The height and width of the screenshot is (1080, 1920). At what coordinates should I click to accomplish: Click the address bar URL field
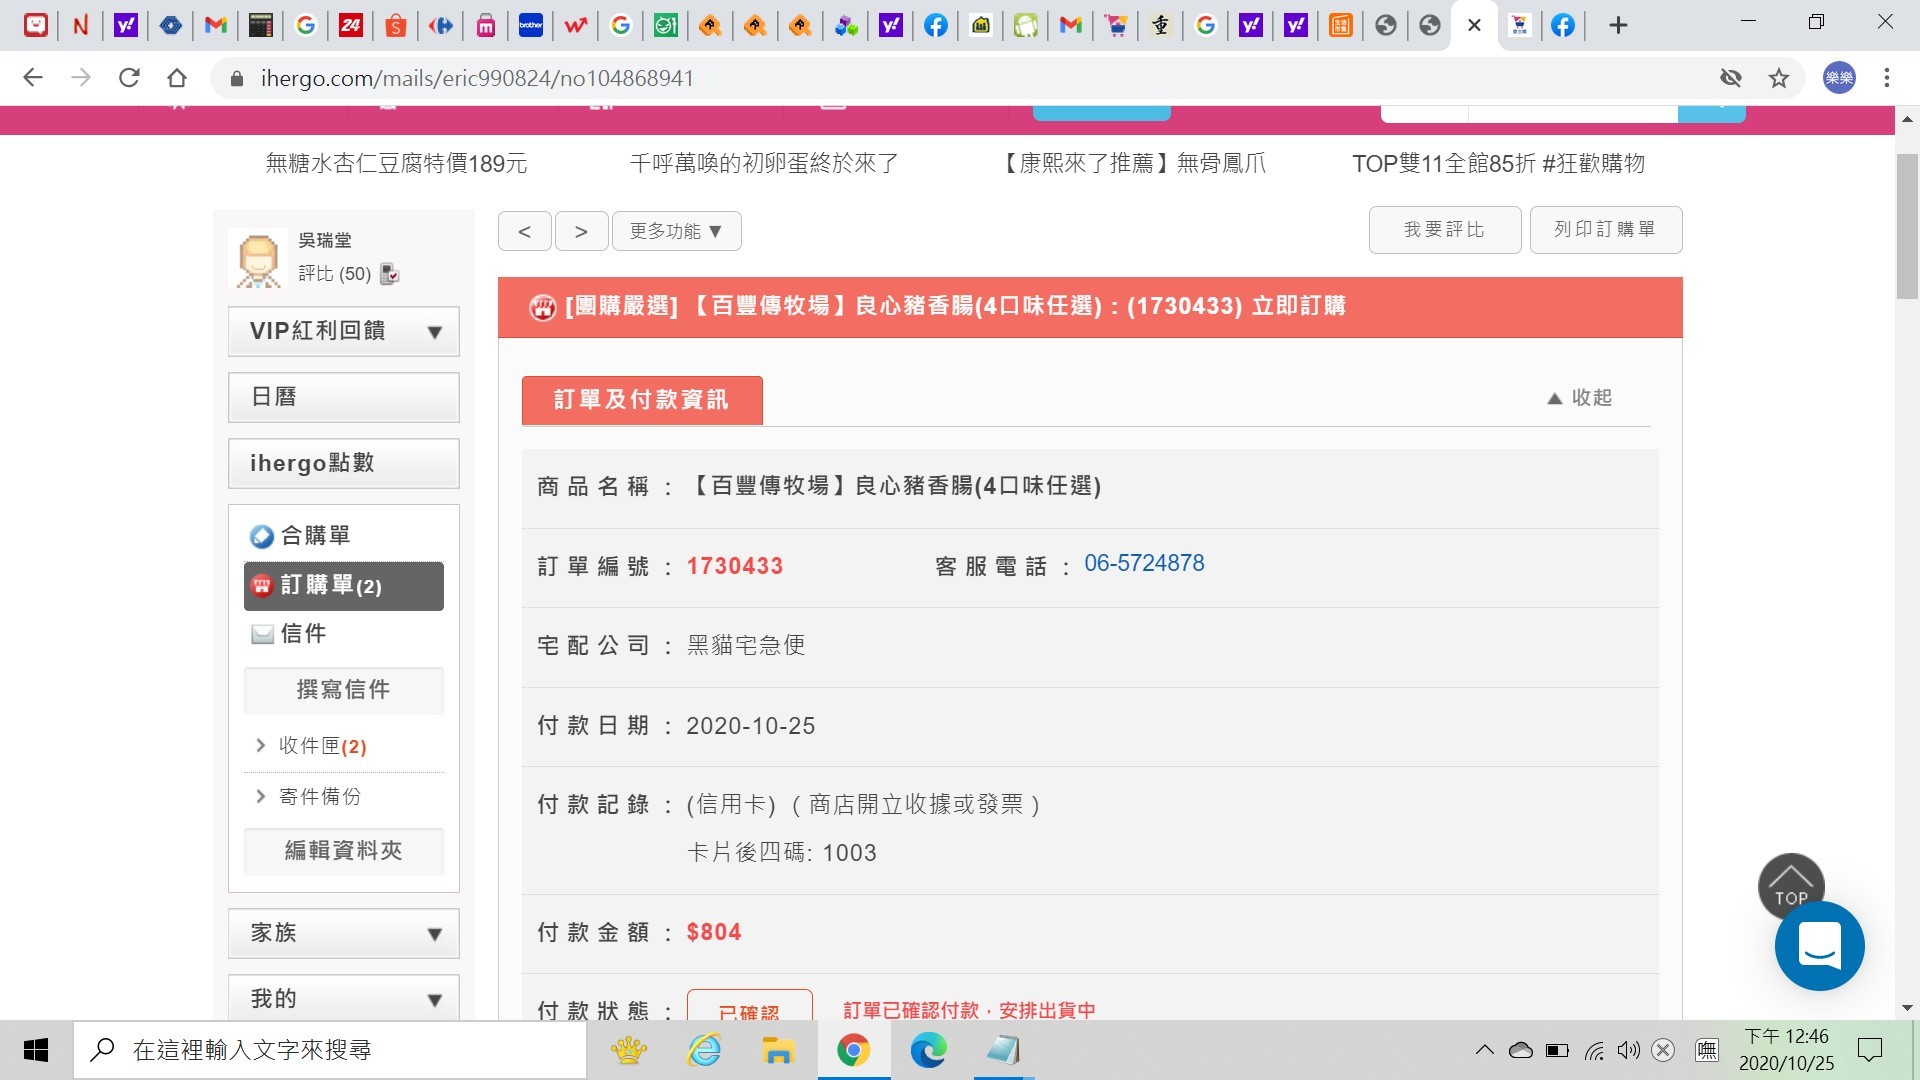click(x=960, y=78)
